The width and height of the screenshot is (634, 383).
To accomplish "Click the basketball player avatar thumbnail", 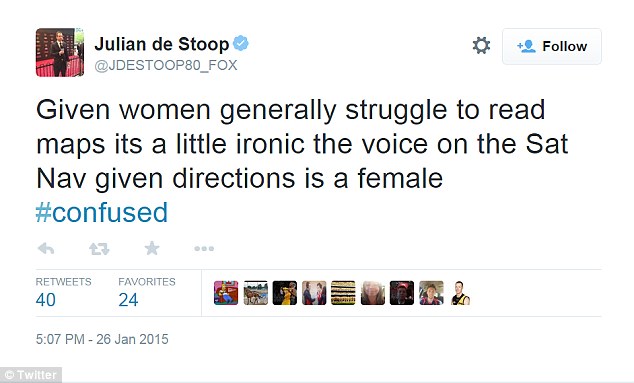I will coord(285,293).
